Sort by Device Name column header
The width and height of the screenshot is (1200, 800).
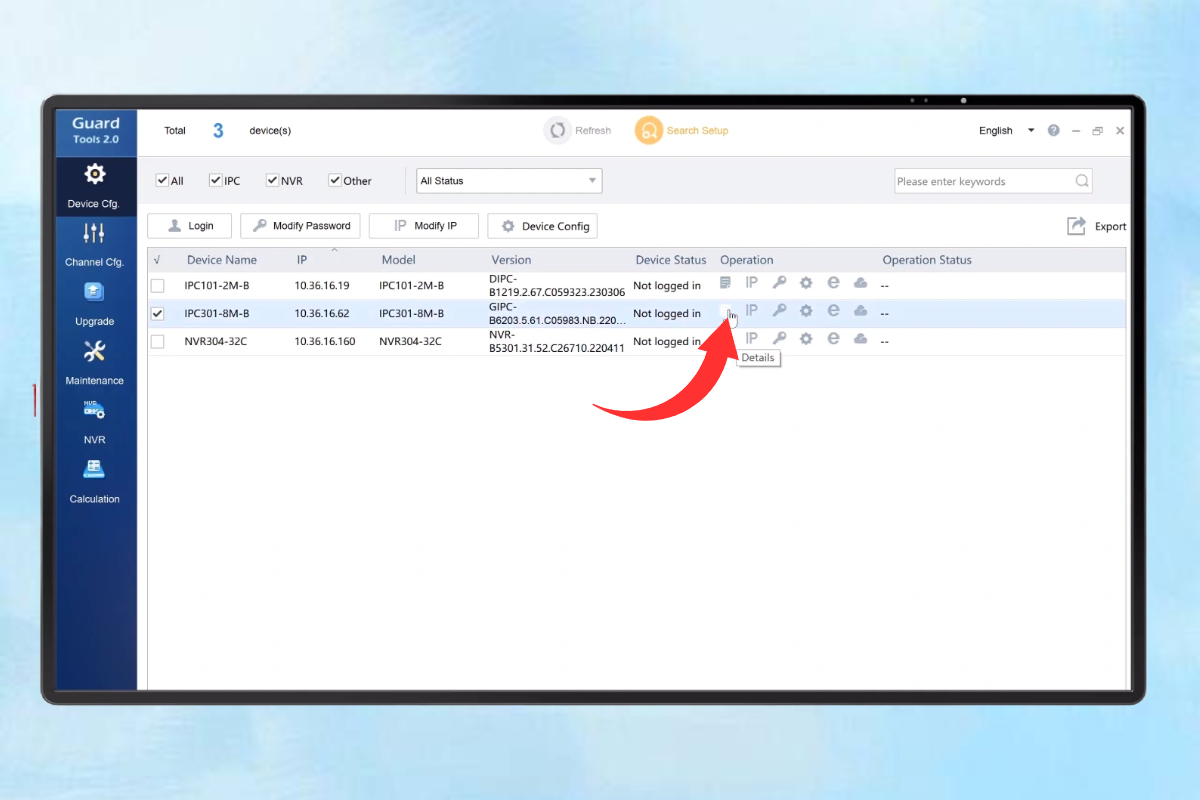coord(221,260)
